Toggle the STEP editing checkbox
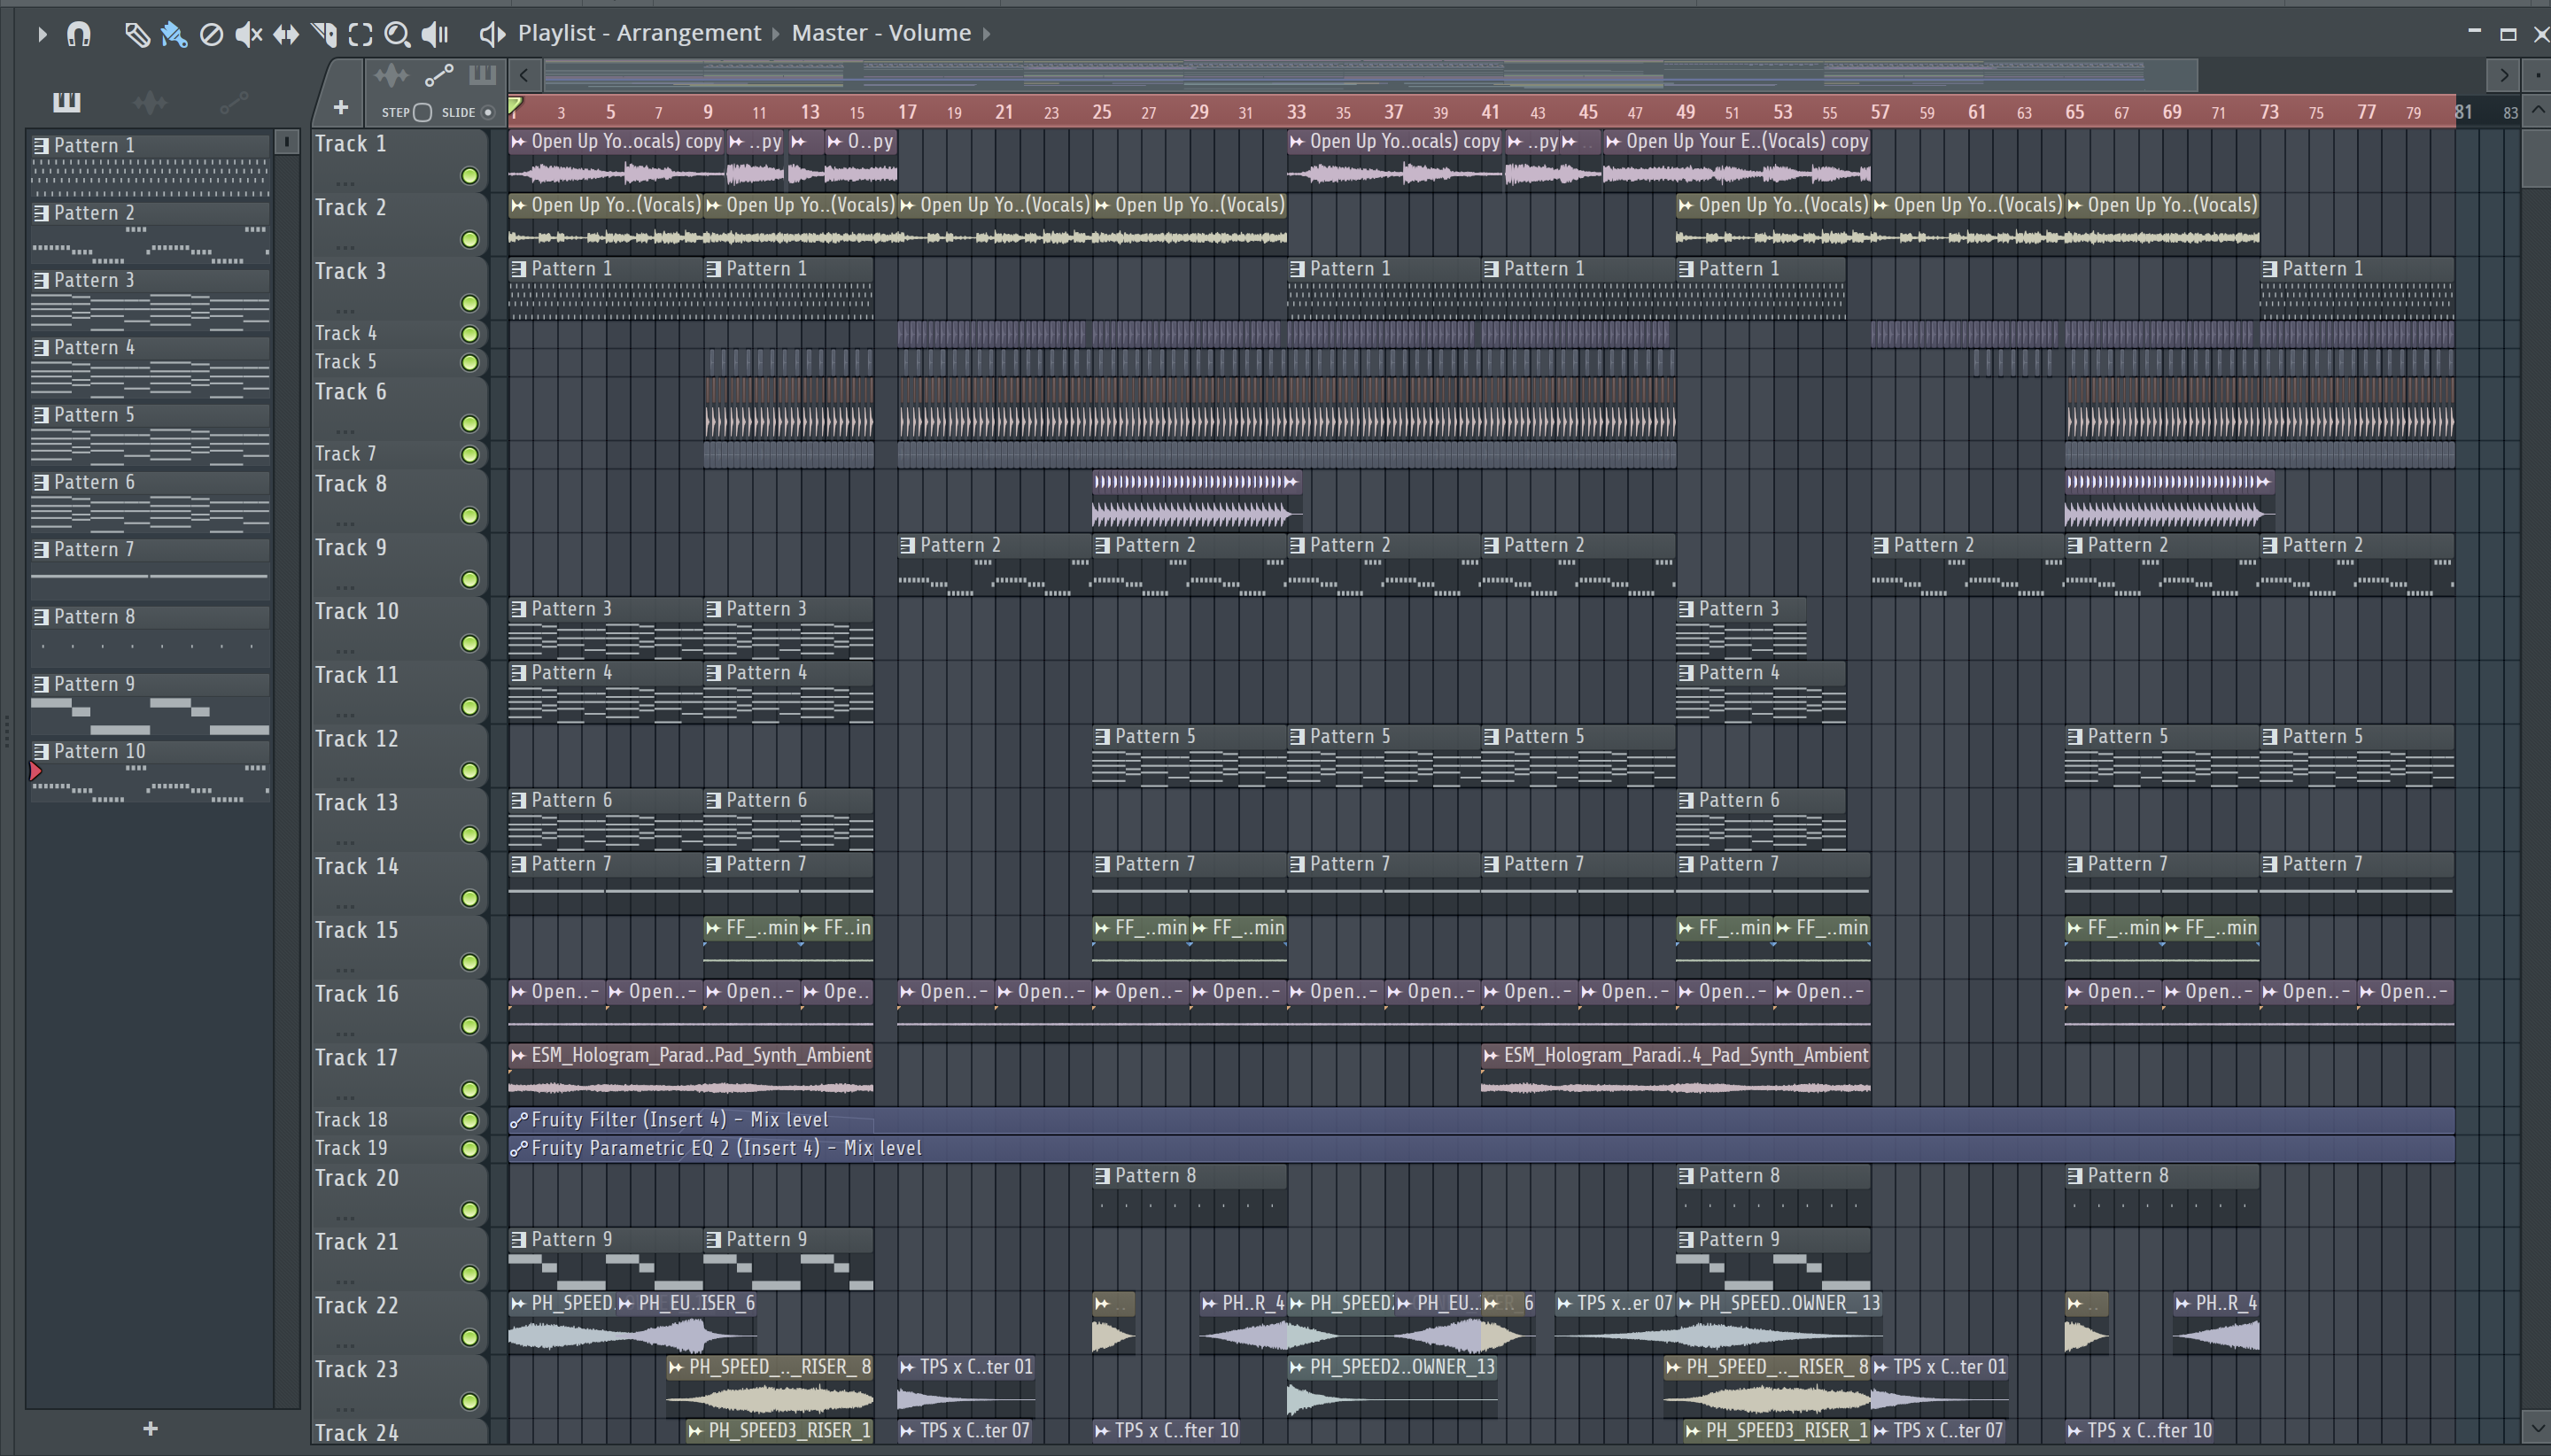The height and width of the screenshot is (1456, 2551). click(x=423, y=112)
